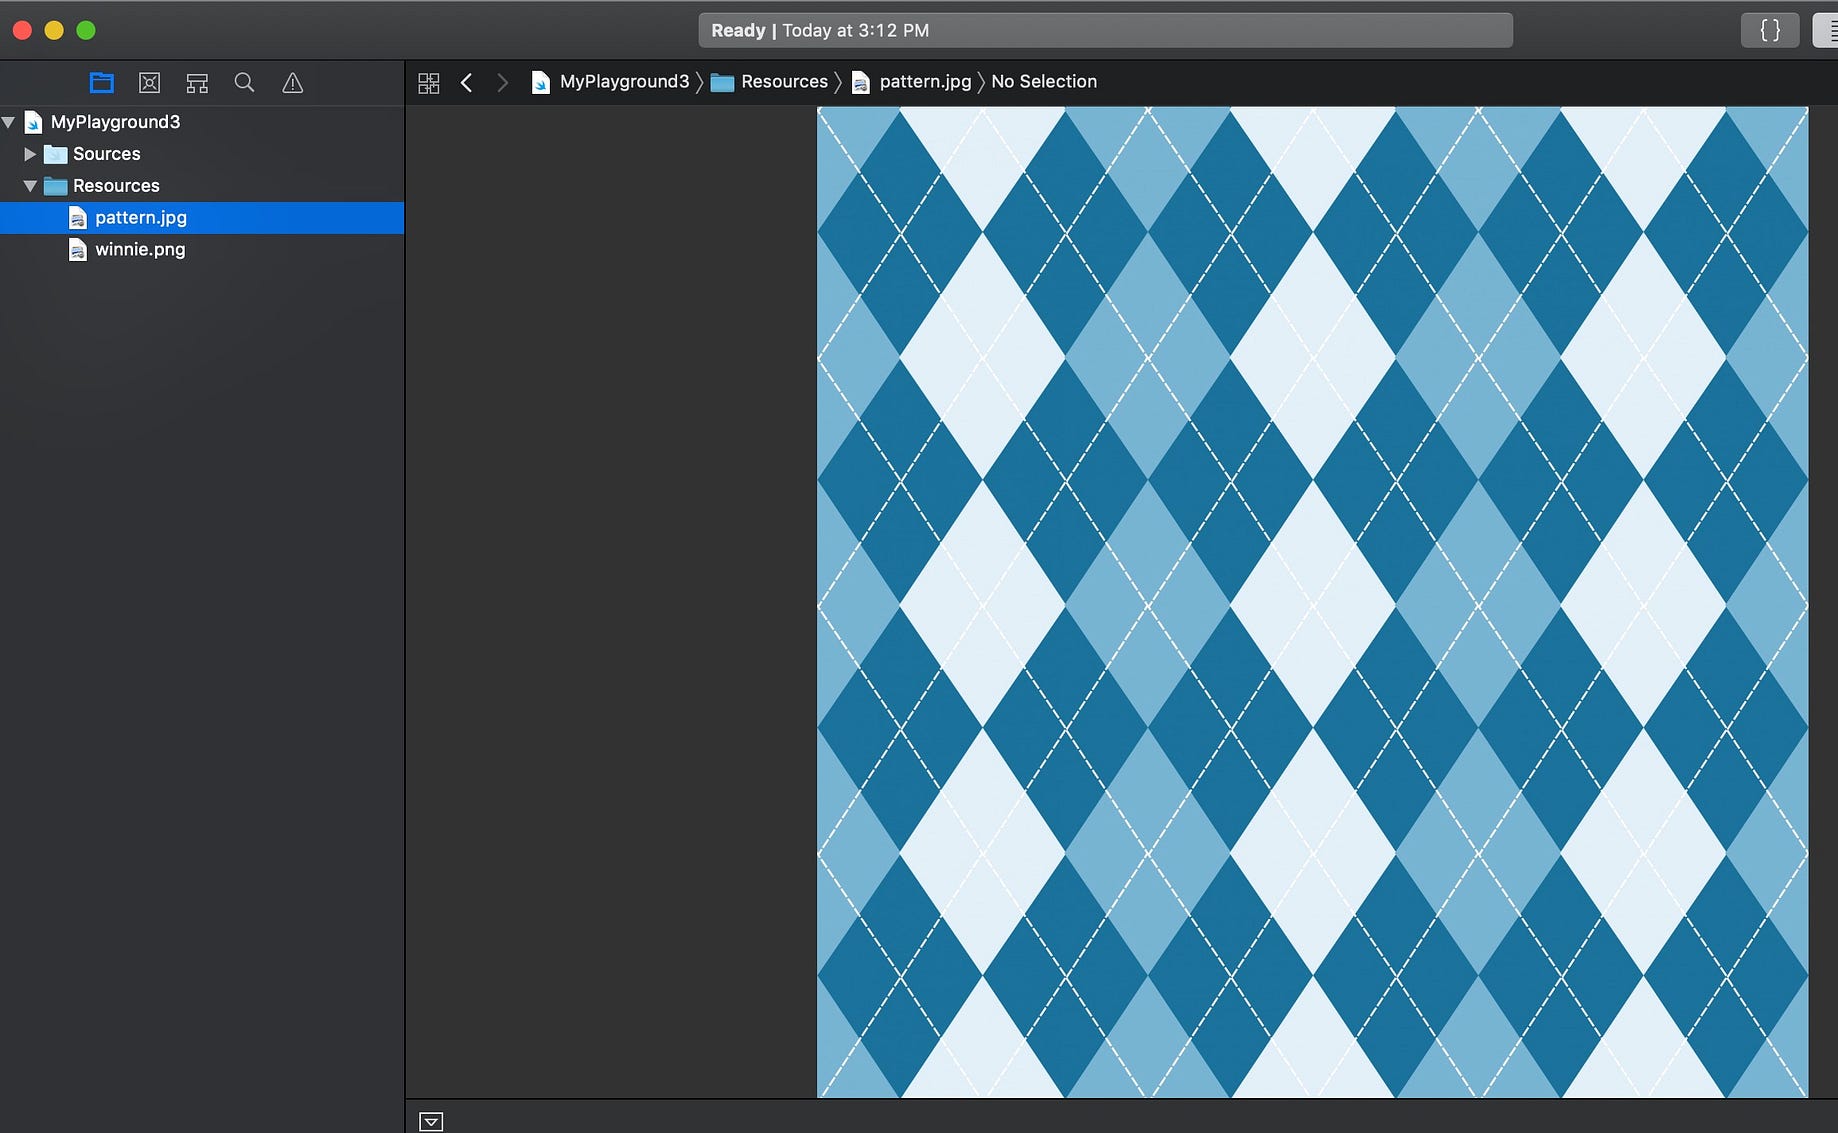Screen dimensions: 1838x1133
Task: Click pattern.jpg in the jump bar
Action: 925,82
